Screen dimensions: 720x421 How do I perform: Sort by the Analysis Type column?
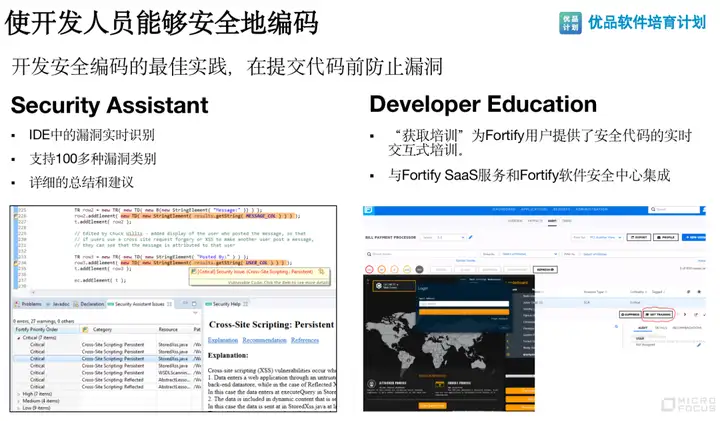click(x=594, y=292)
